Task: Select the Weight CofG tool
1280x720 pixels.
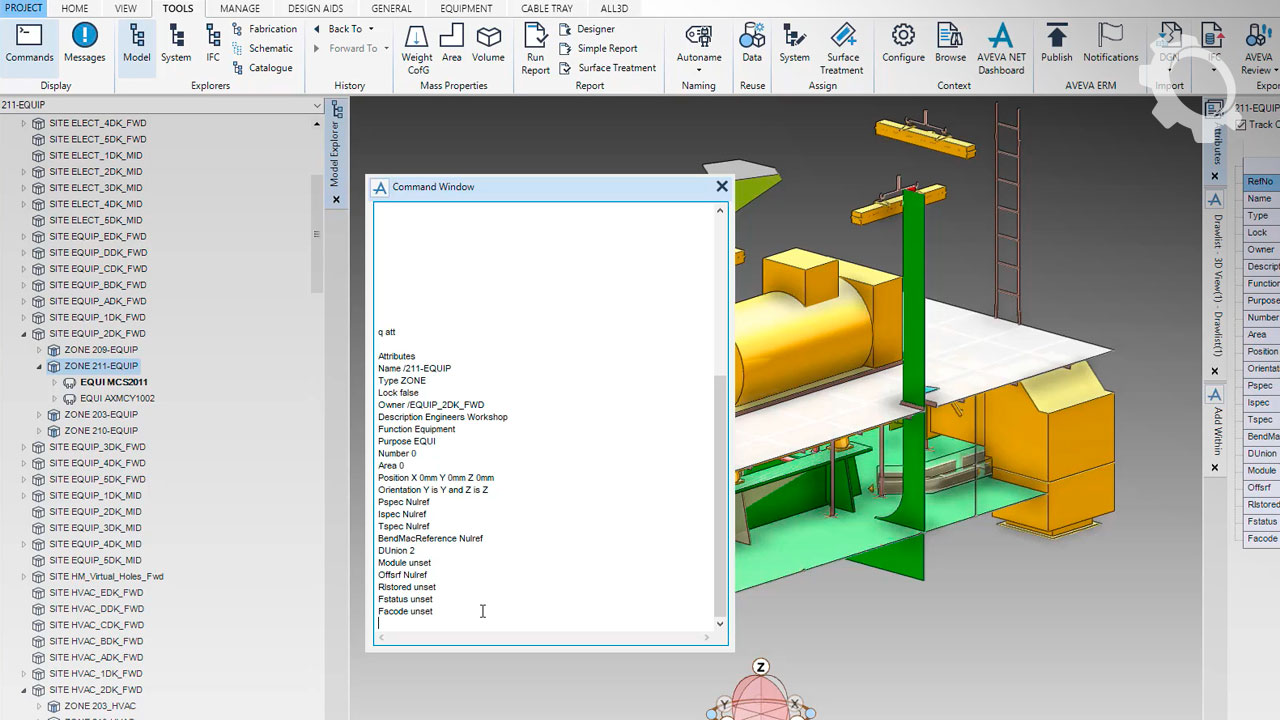Action: (417, 49)
